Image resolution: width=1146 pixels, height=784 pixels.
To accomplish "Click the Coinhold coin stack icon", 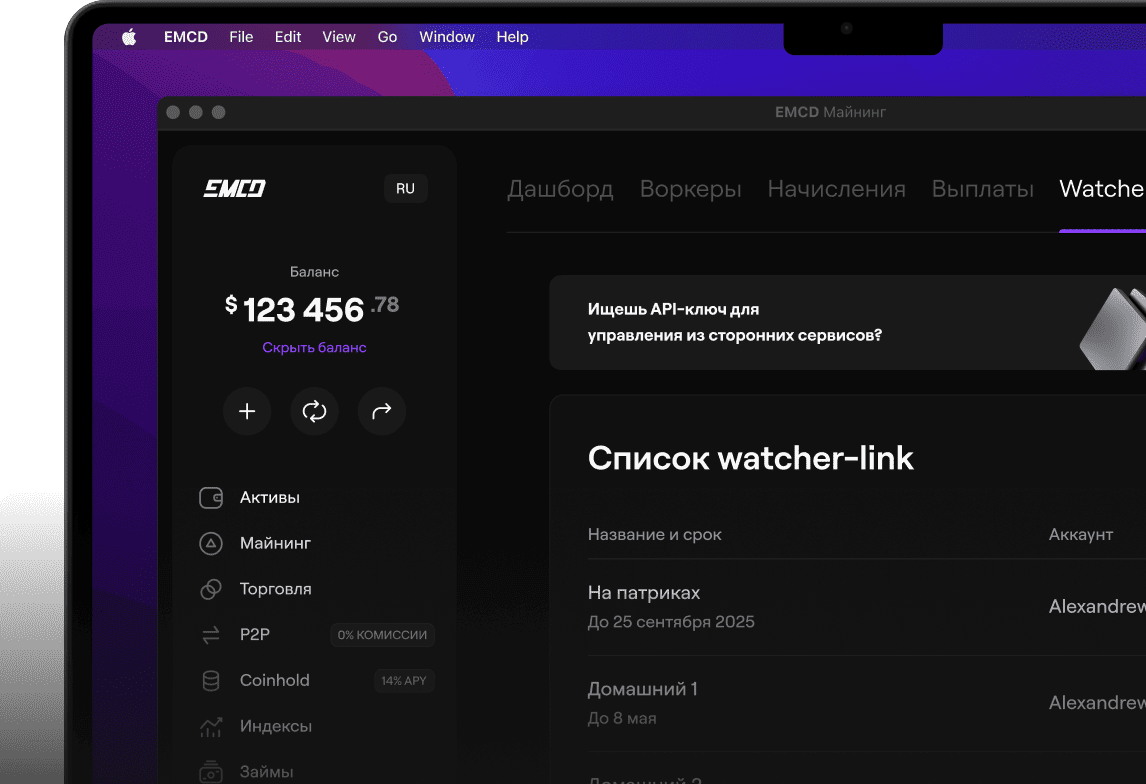I will click(211, 681).
